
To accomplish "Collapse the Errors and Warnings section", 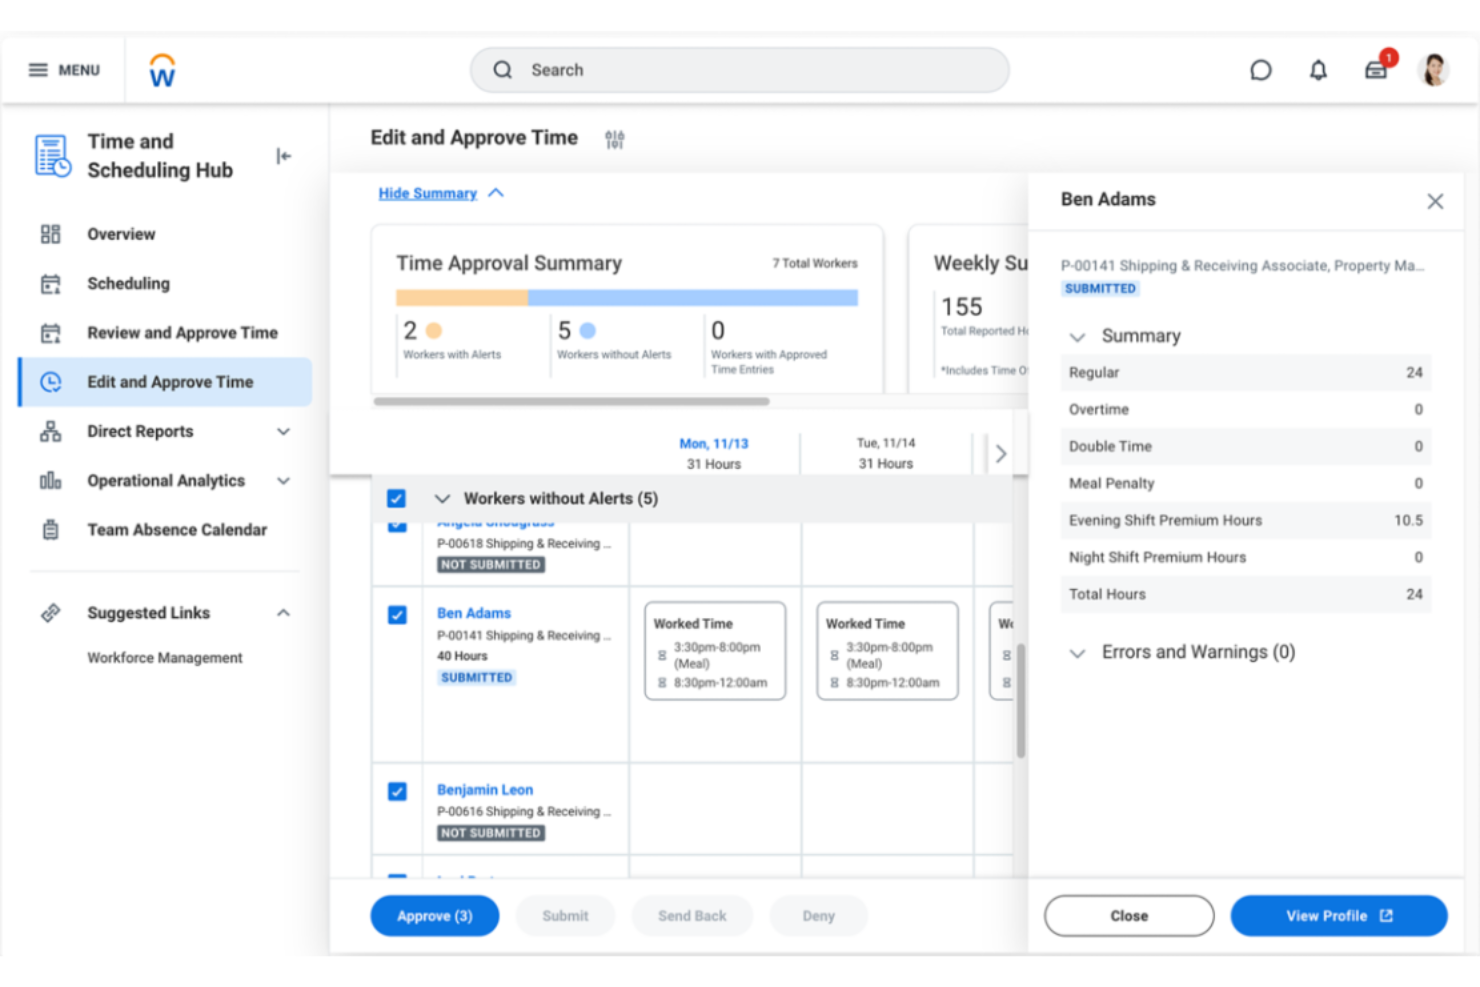I will [1077, 653].
